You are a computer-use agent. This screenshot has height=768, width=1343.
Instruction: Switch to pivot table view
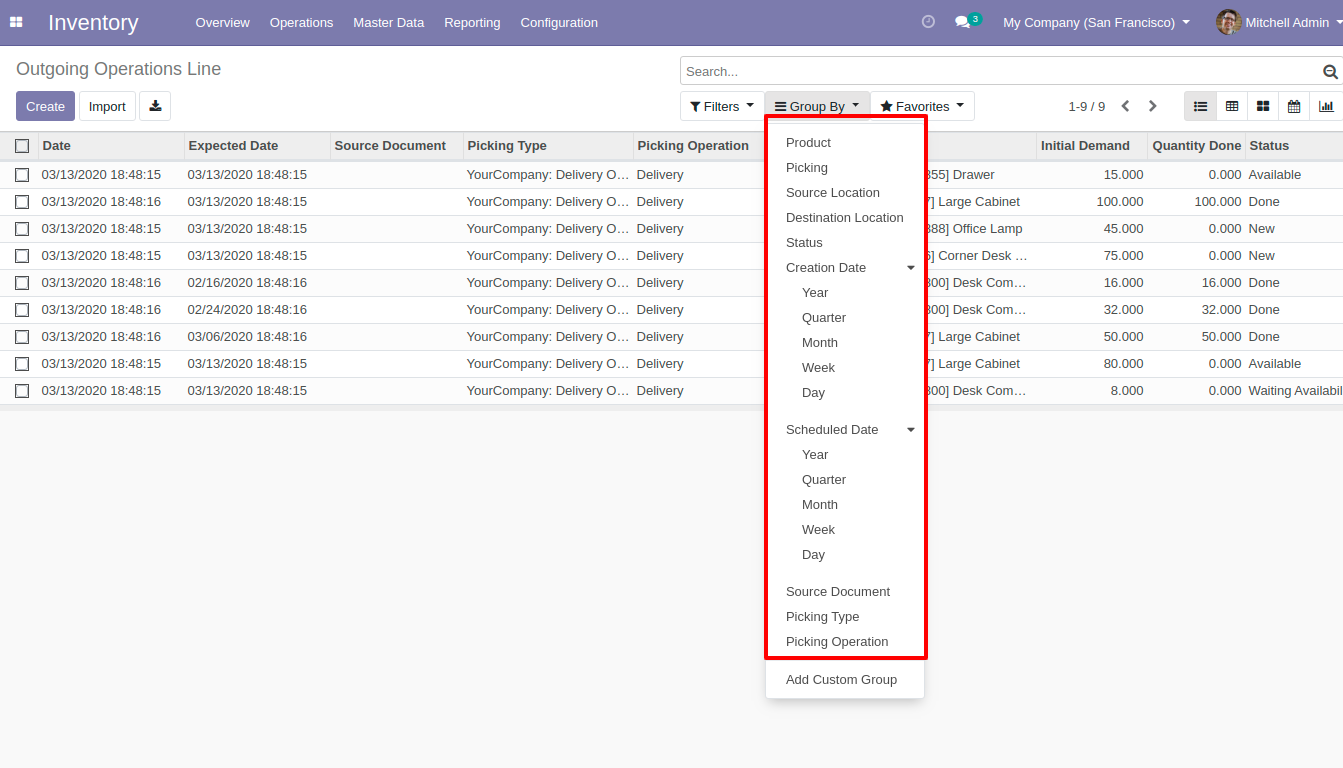(1232, 106)
